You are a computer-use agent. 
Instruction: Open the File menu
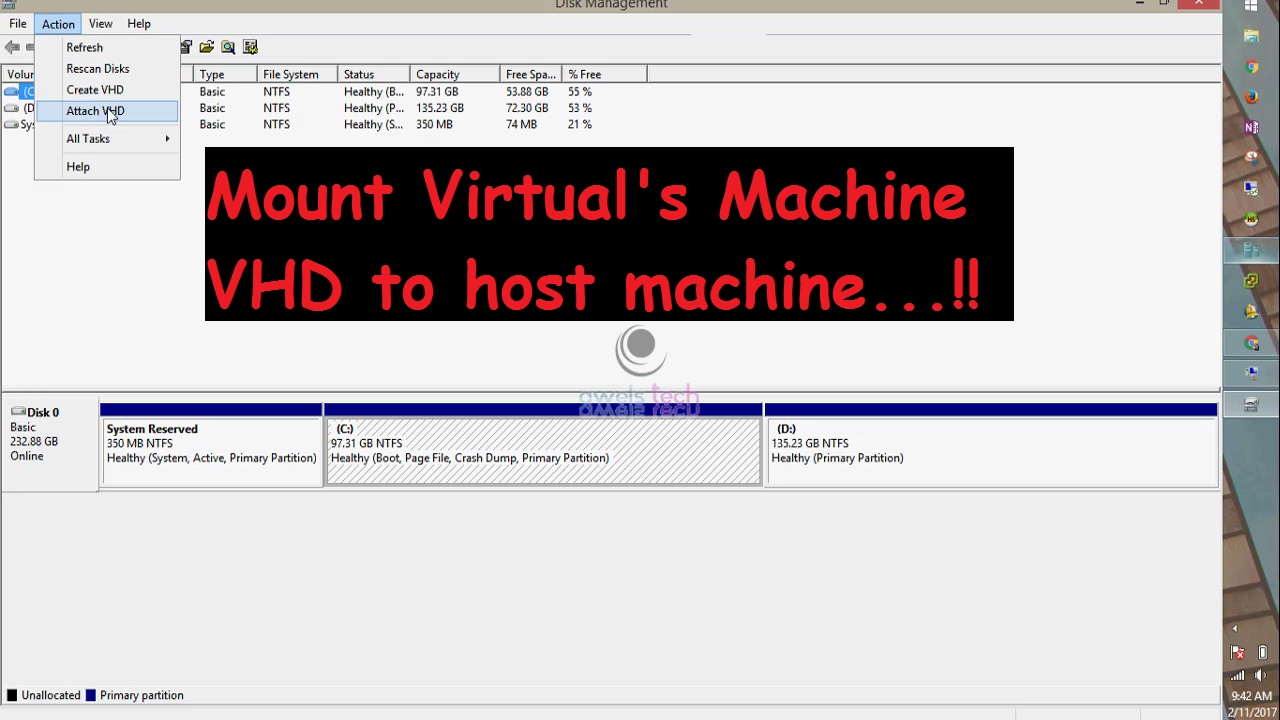coord(18,23)
